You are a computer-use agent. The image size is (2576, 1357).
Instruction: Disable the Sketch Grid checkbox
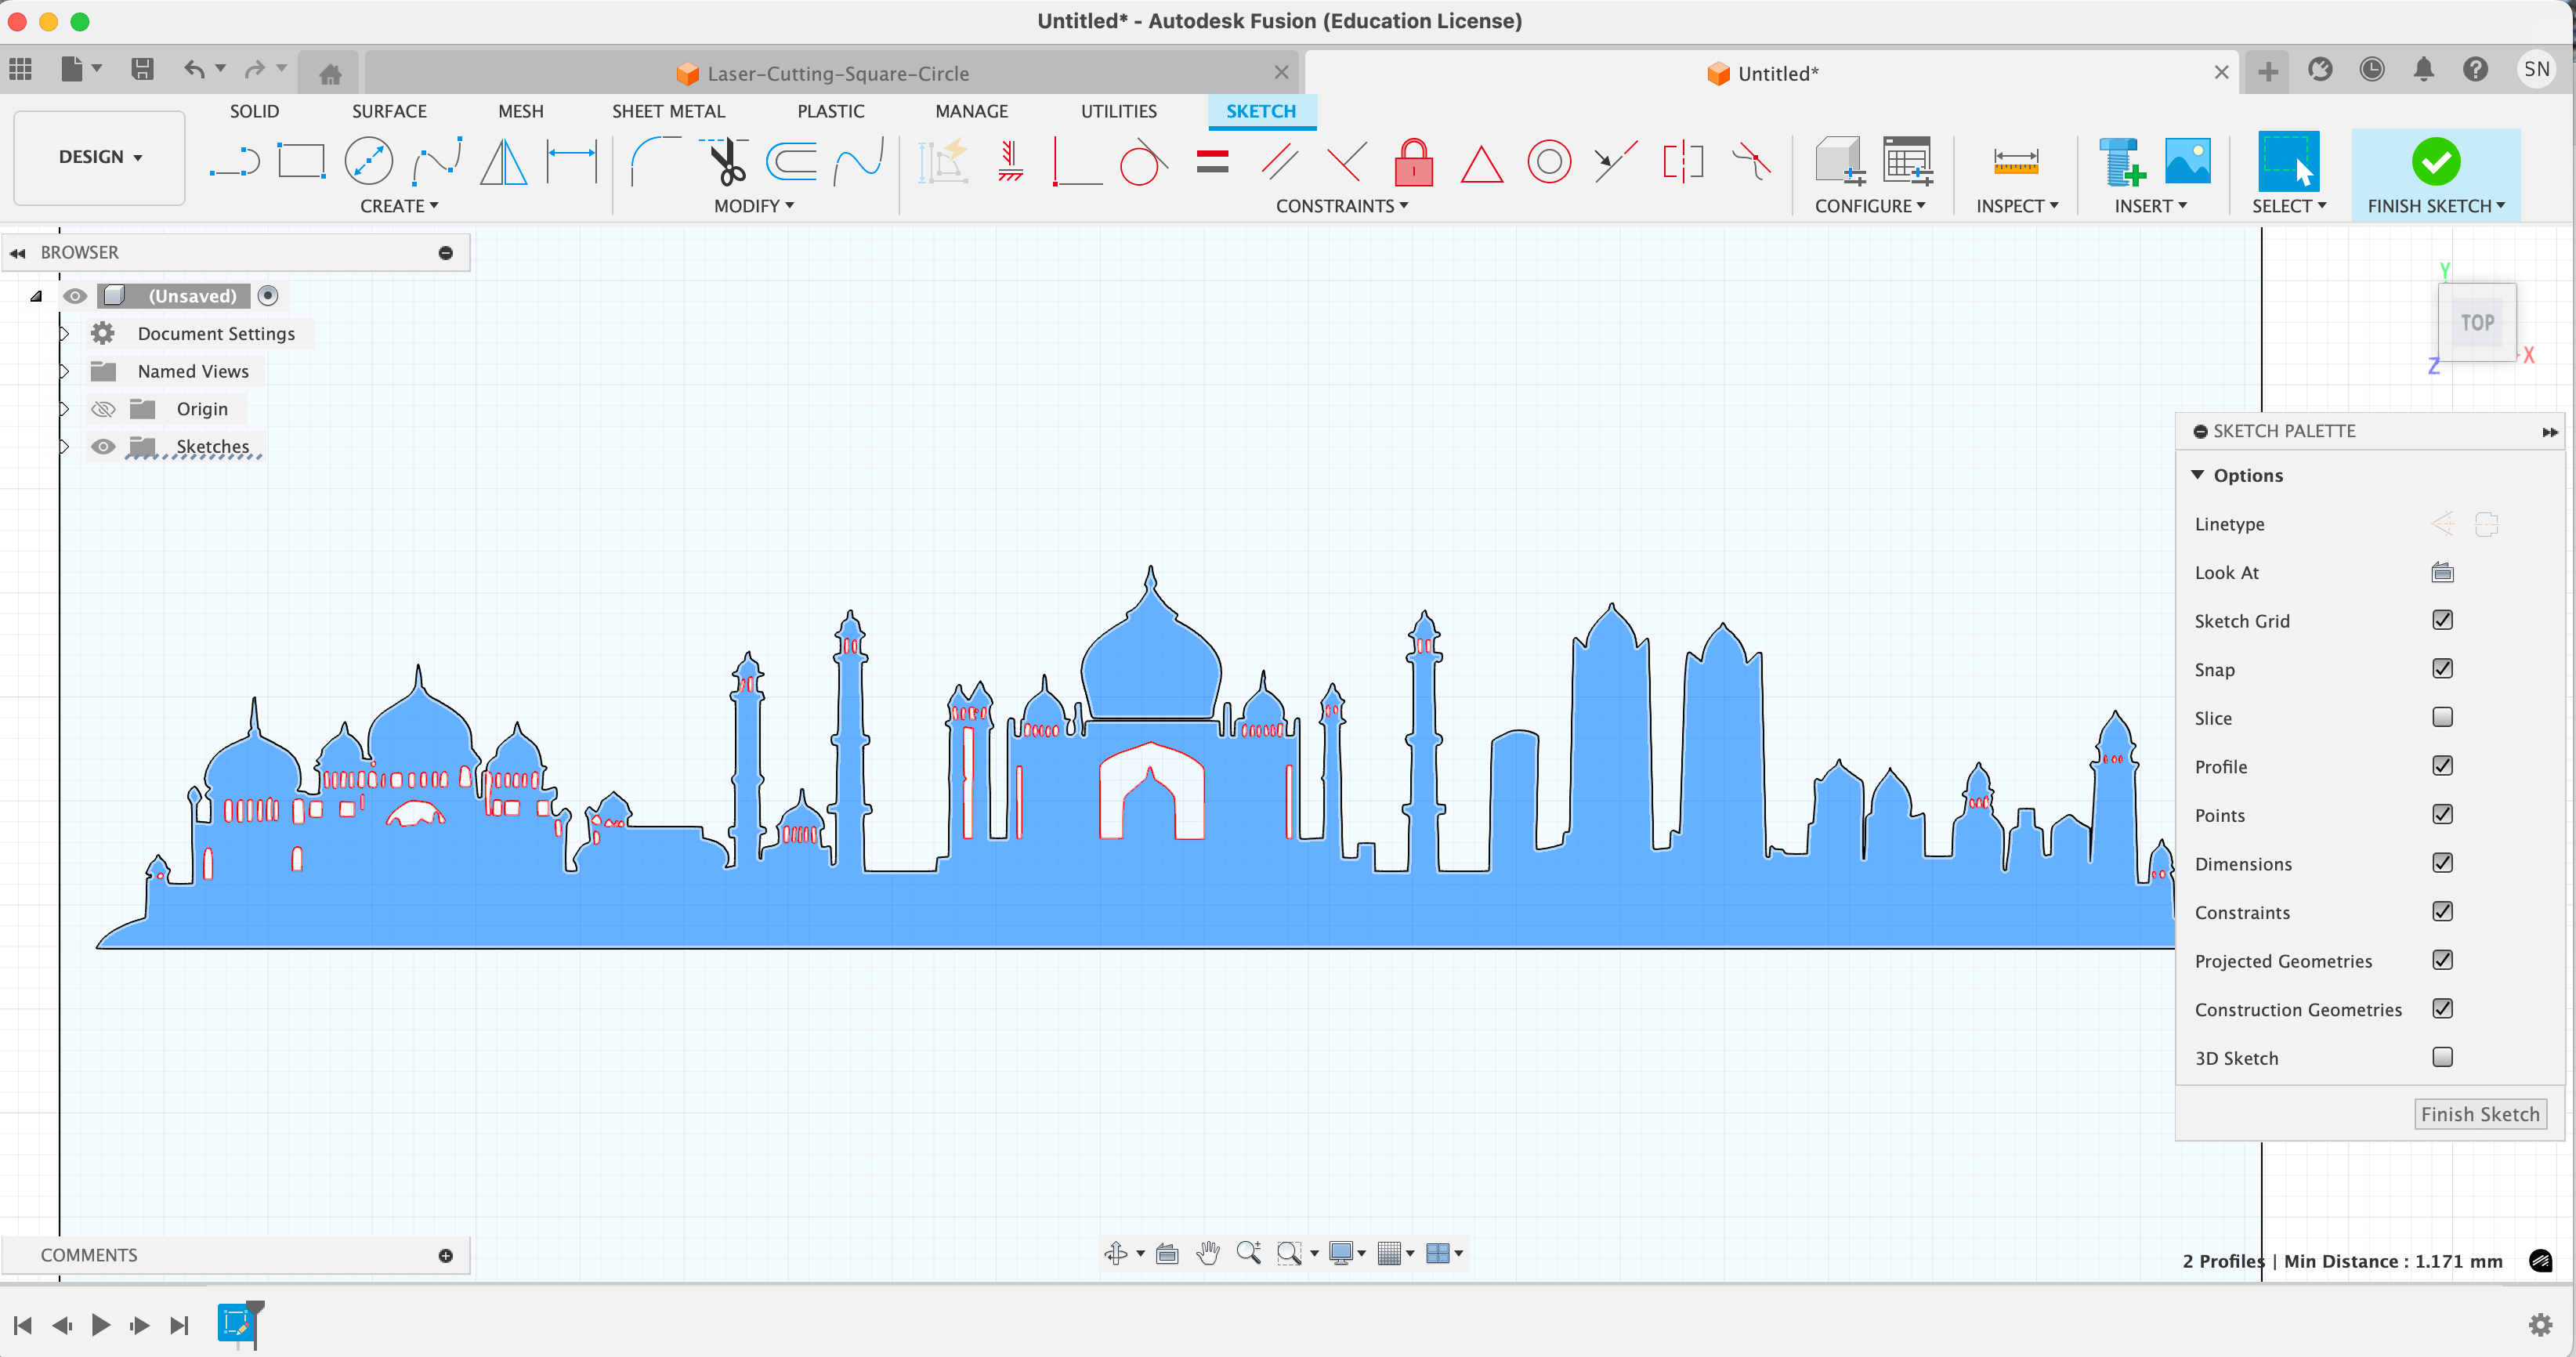[2442, 620]
